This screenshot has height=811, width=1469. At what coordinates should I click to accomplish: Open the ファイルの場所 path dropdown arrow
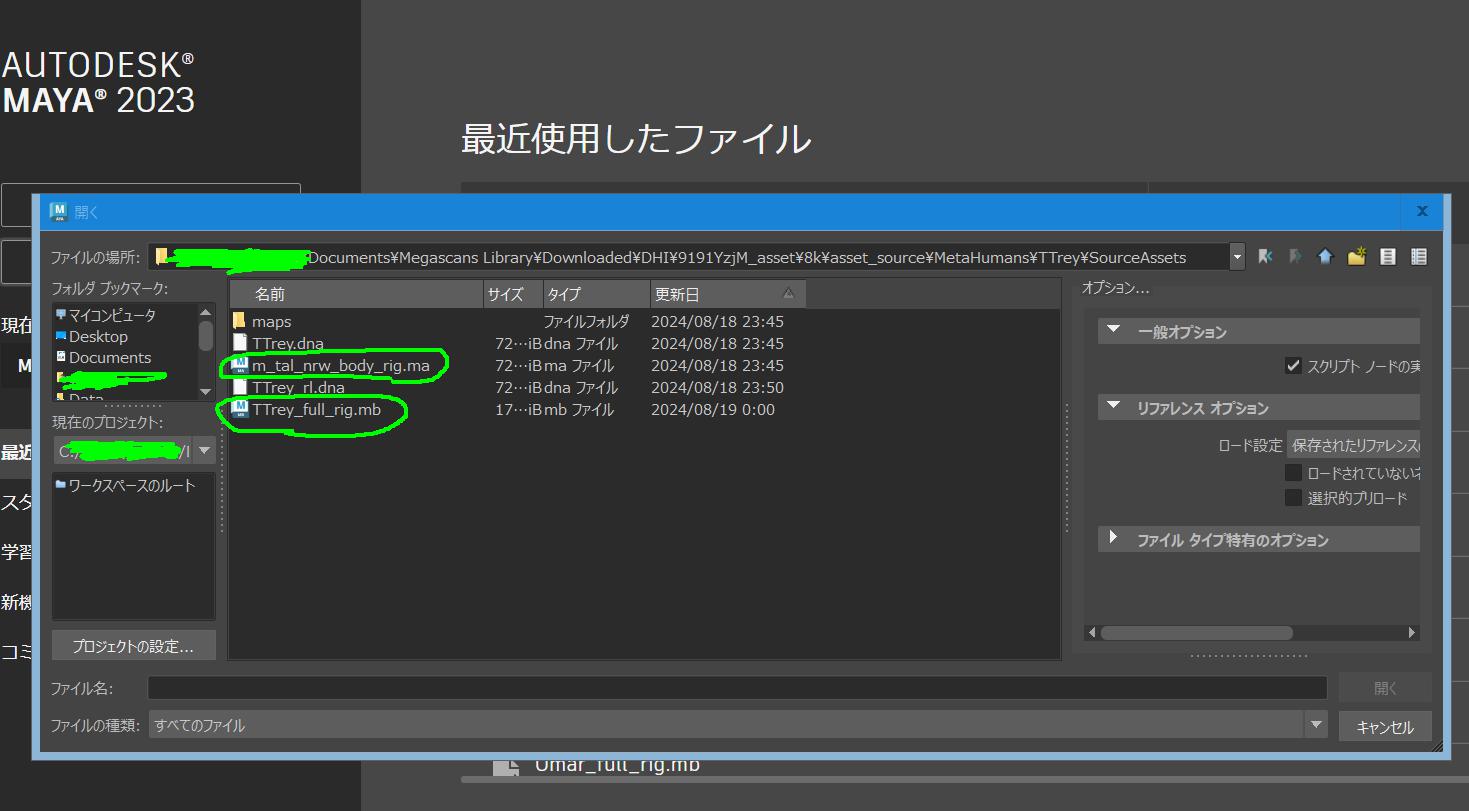coord(1237,257)
